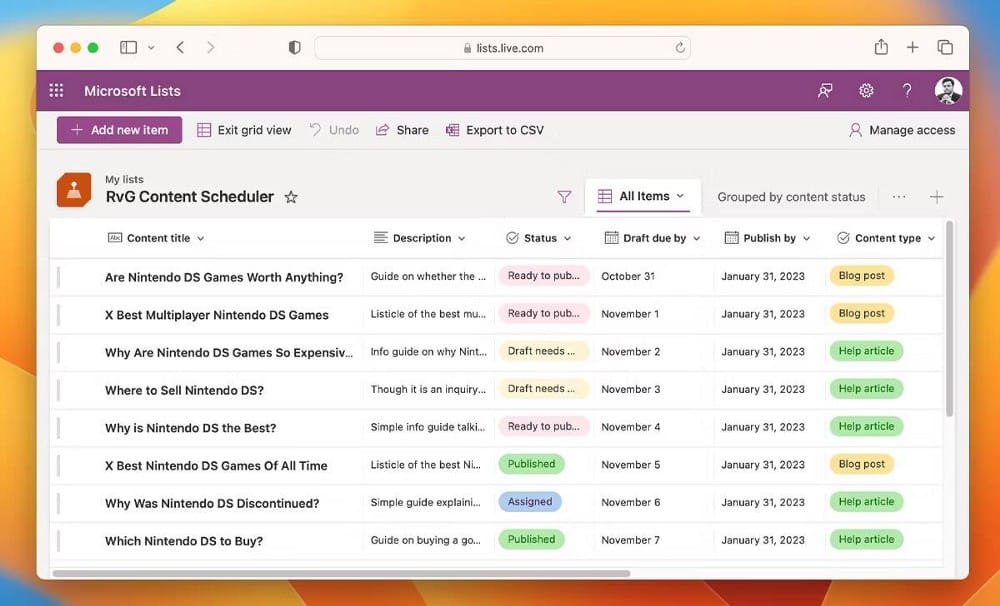1000x606 pixels.
Task: Star the RvG Content Scheduler list as favorite
Action: [291, 197]
